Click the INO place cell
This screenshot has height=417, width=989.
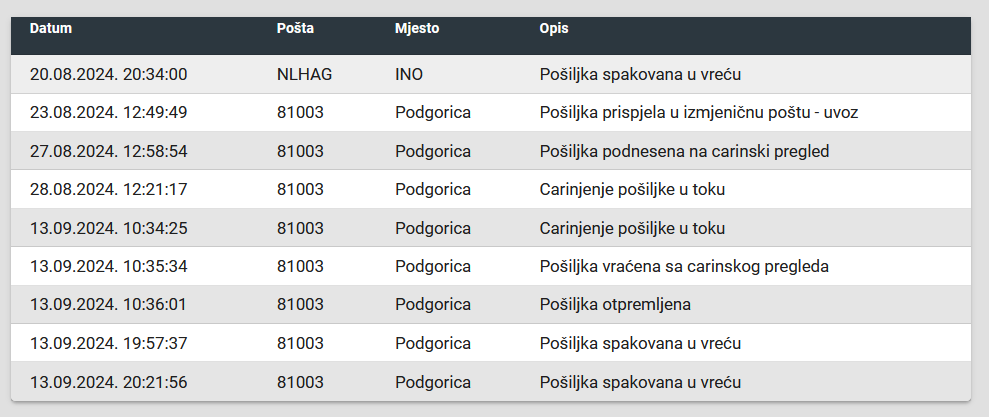pyautogui.click(x=409, y=74)
